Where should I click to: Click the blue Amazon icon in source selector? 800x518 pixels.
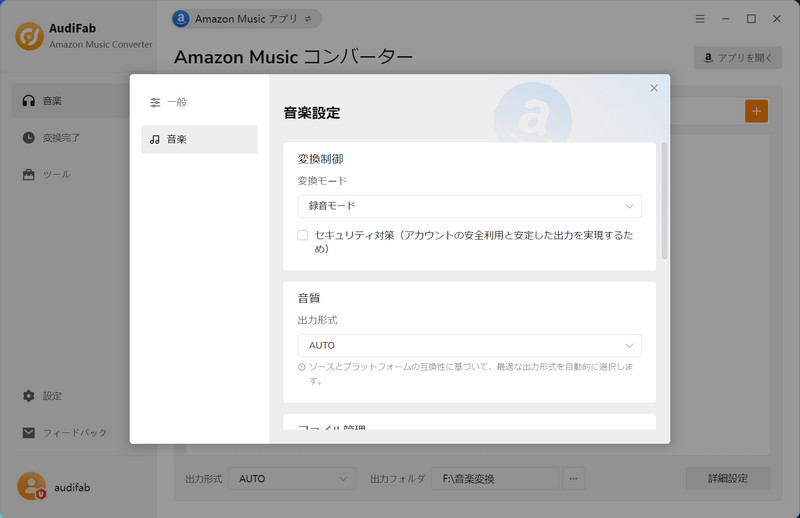coord(181,19)
